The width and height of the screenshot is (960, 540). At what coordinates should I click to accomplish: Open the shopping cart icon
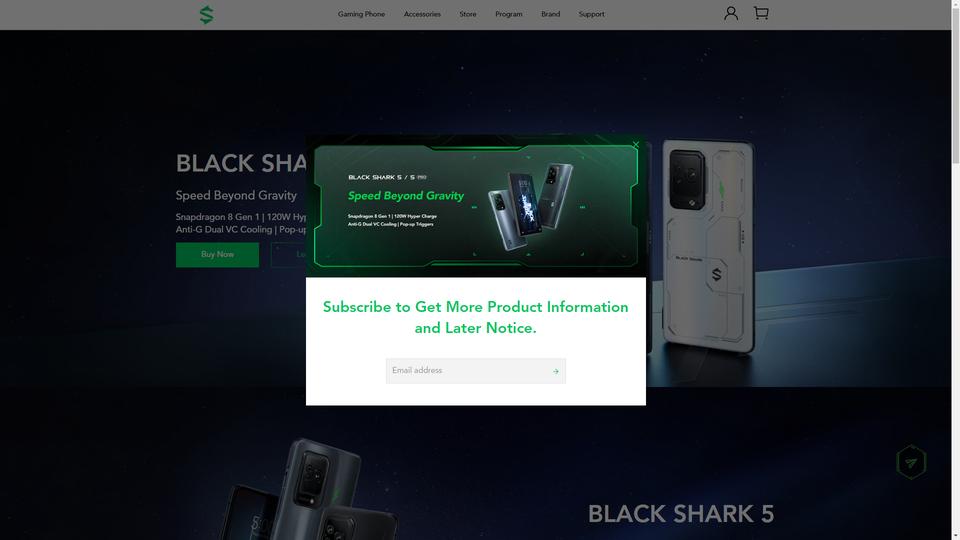tap(761, 13)
